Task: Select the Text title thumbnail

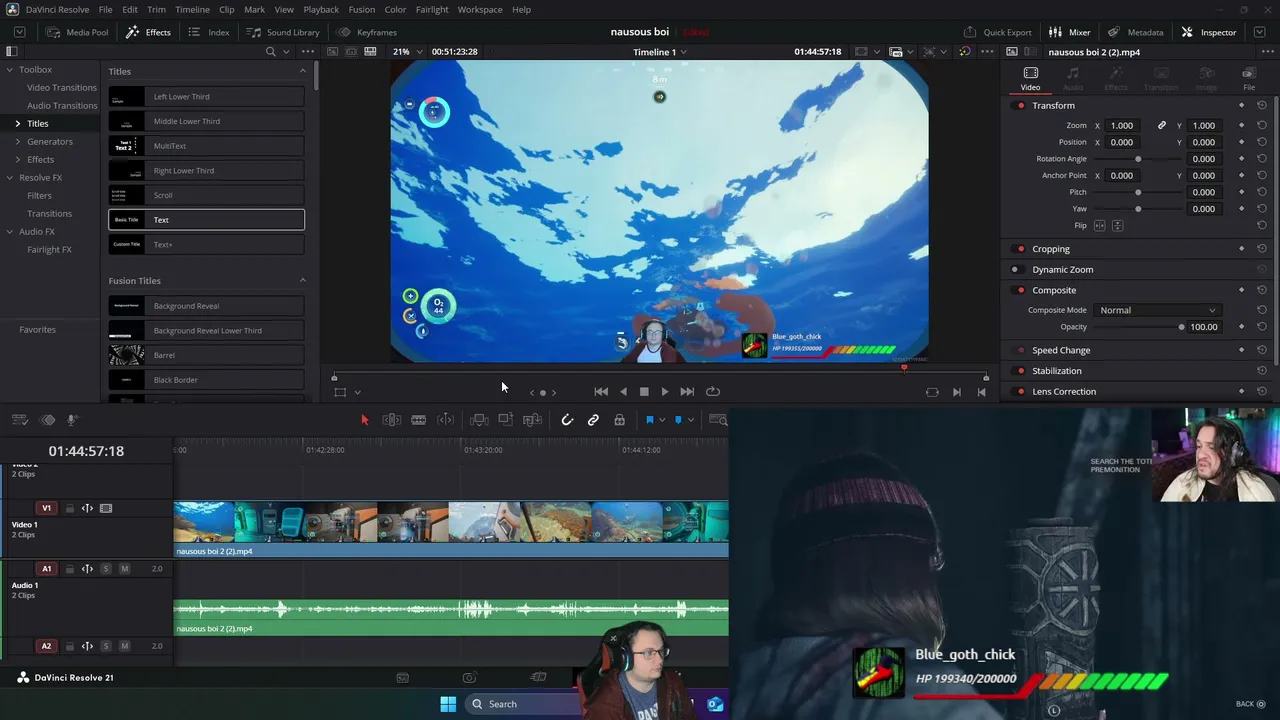Action: click(x=127, y=220)
